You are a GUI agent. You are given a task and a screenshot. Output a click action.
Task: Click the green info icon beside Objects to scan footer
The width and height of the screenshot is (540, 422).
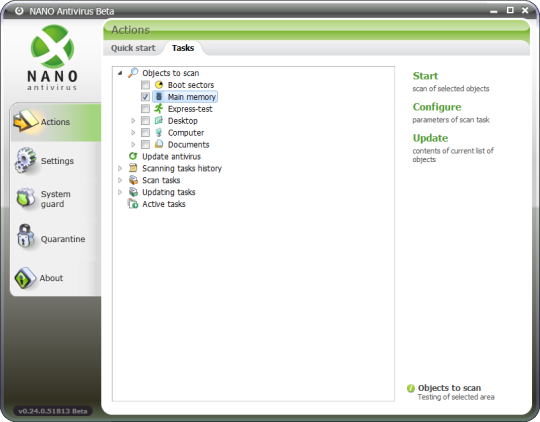(411, 388)
